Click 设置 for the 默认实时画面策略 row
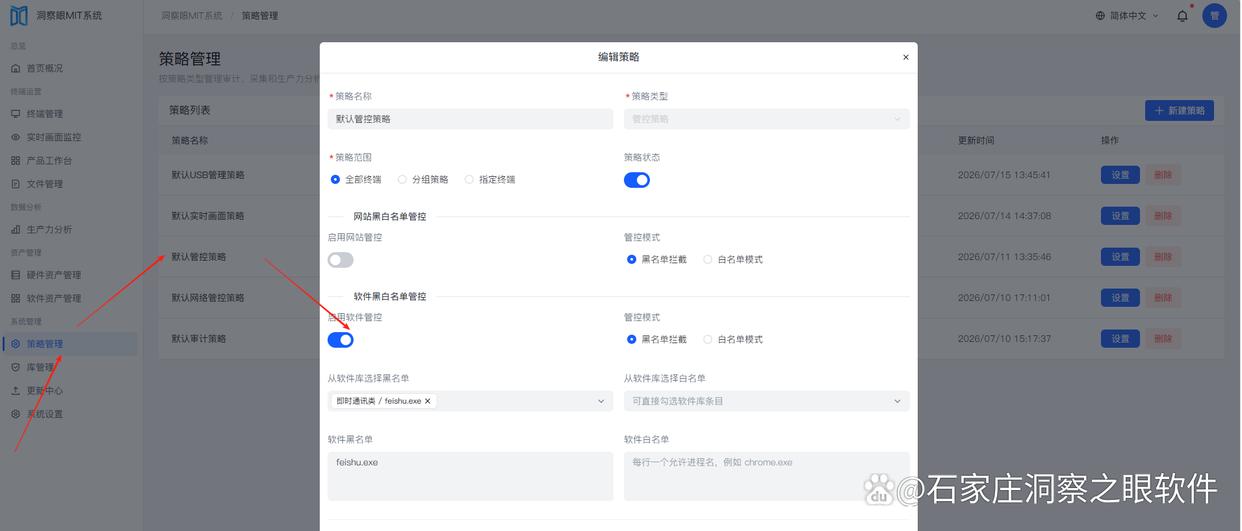Screen dimensions: 1242x531 pos(1120,216)
